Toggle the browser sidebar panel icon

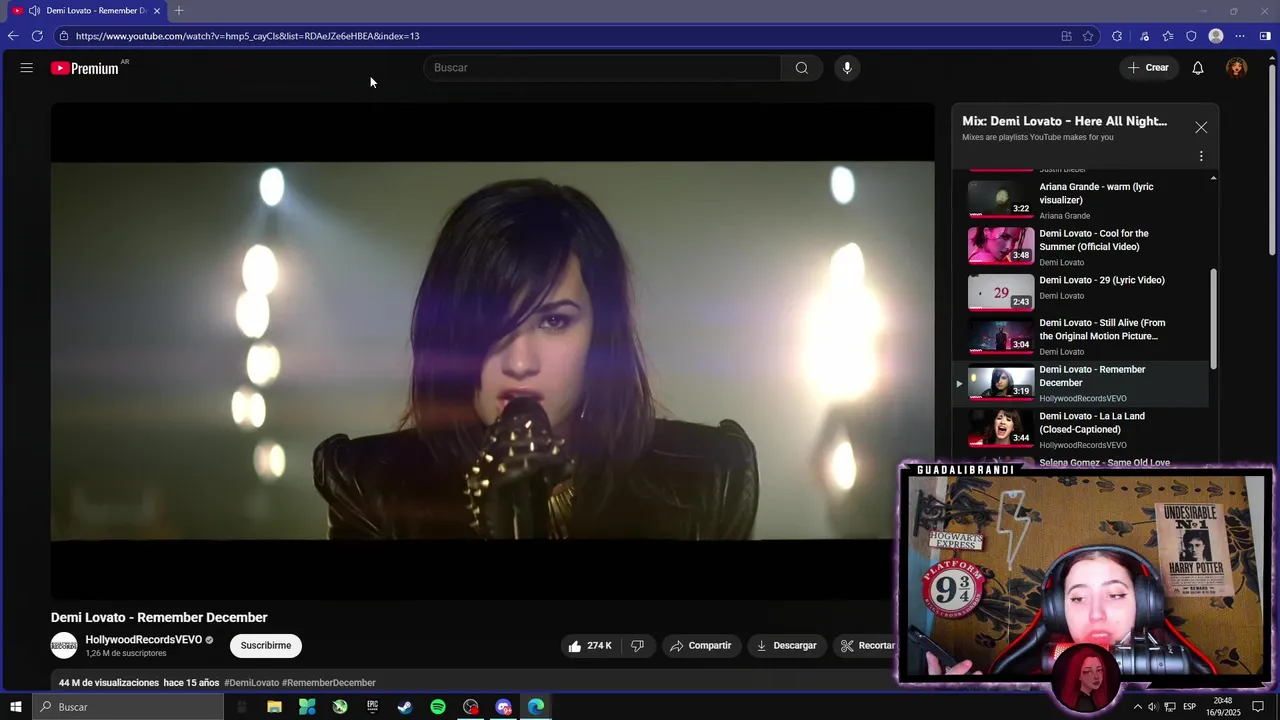click(x=1265, y=36)
